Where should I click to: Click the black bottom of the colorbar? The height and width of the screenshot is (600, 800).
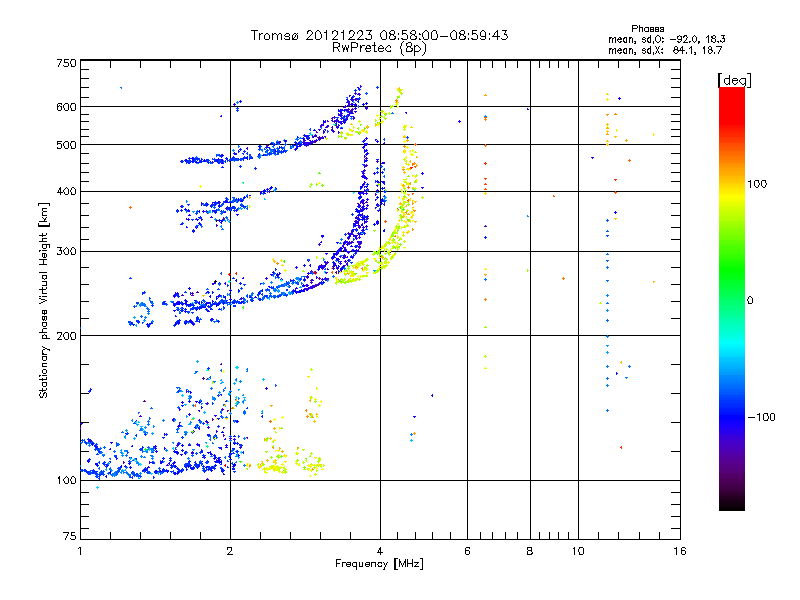pyautogui.click(x=732, y=503)
